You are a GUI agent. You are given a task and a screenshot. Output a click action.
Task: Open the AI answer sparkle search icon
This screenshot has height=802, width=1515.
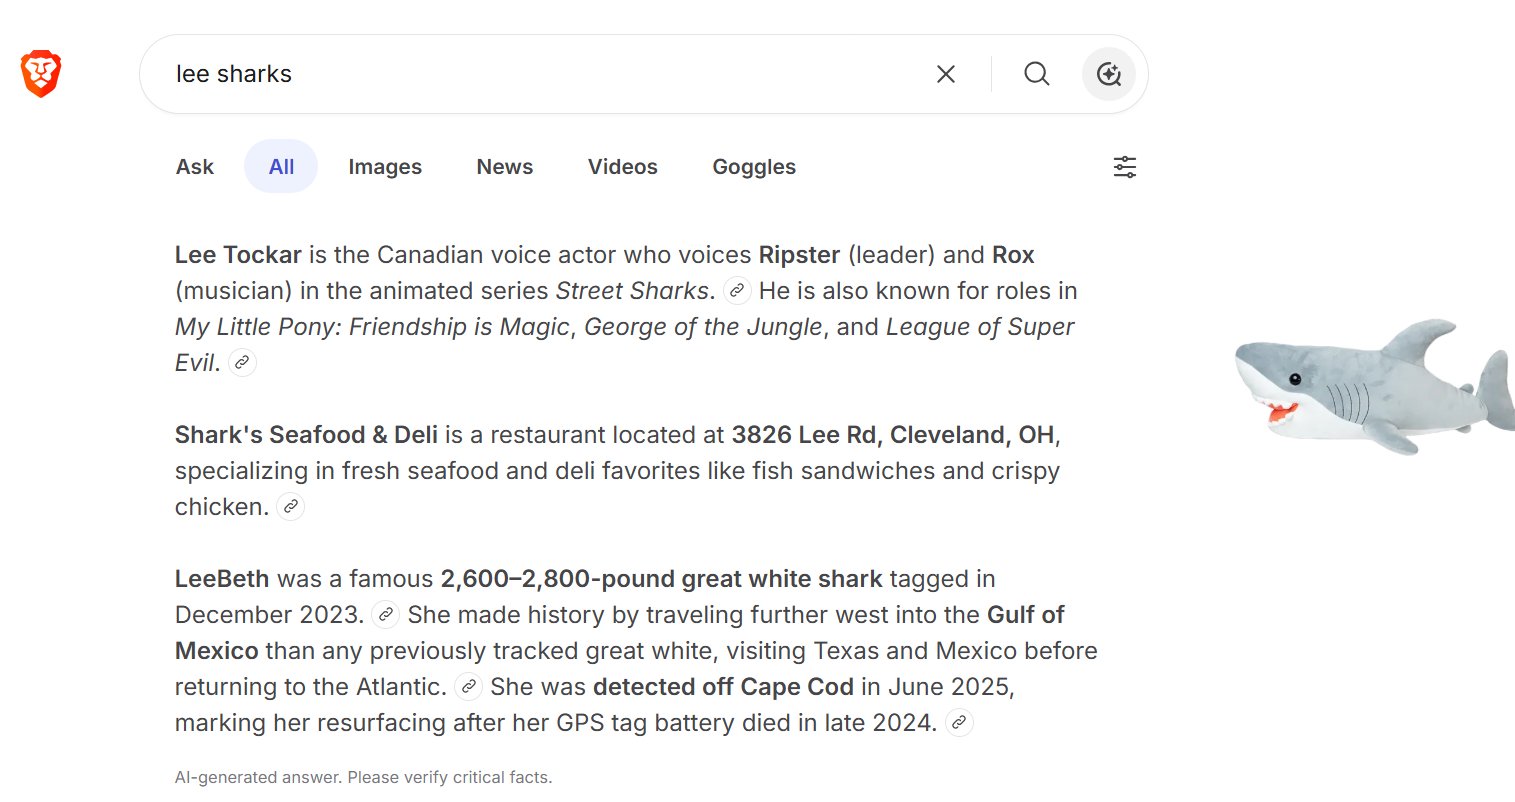point(1109,74)
